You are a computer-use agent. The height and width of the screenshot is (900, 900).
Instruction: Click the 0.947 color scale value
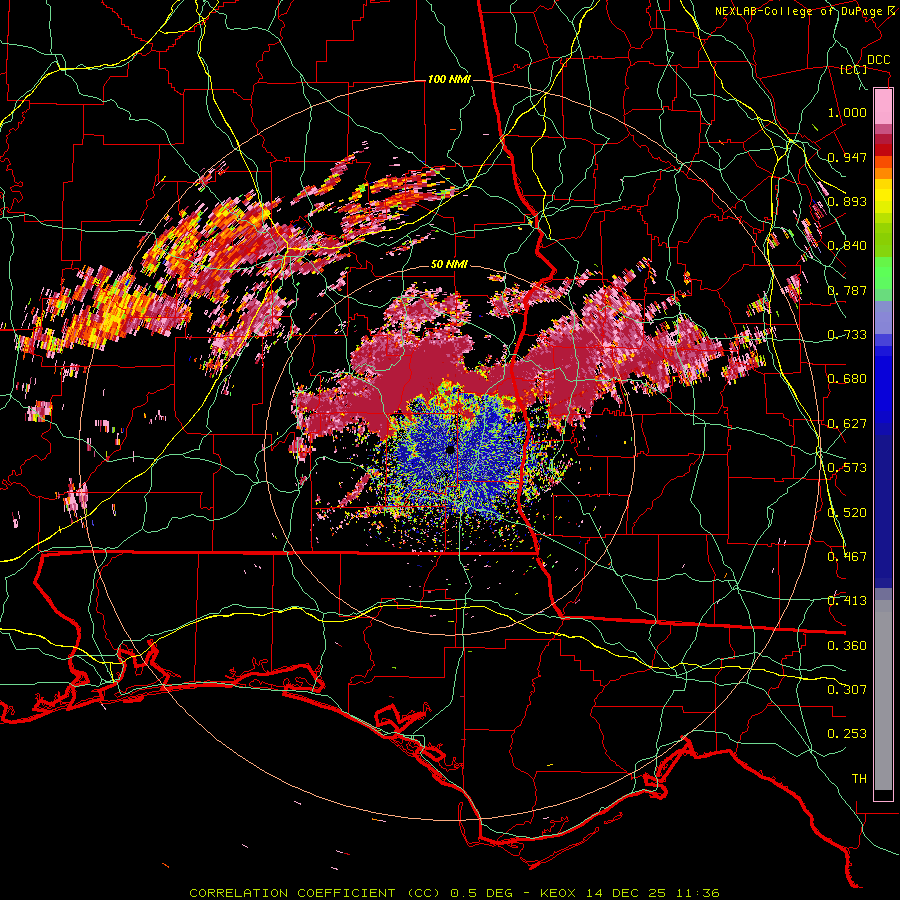pos(847,157)
